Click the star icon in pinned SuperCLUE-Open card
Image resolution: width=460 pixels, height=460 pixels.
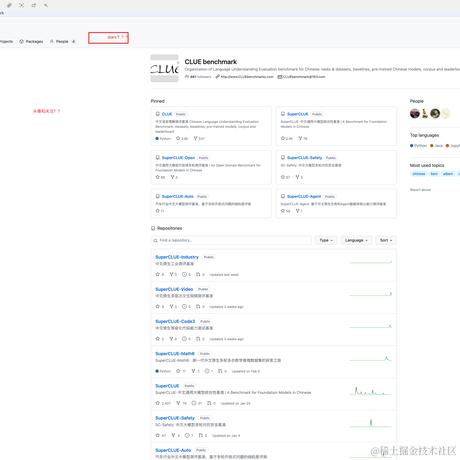(157, 177)
